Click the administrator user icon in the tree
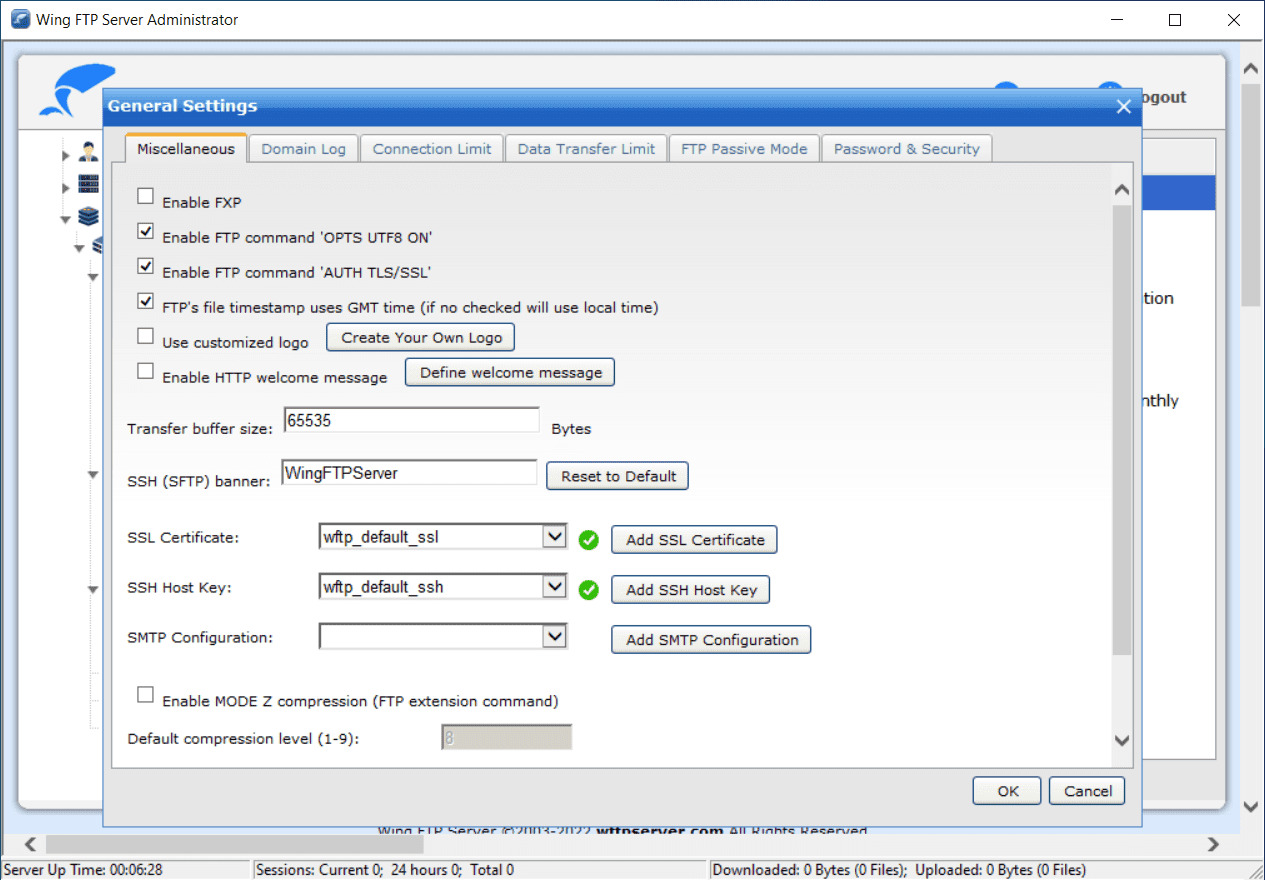The height and width of the screenshot is (880, 1265). [89, 153]
